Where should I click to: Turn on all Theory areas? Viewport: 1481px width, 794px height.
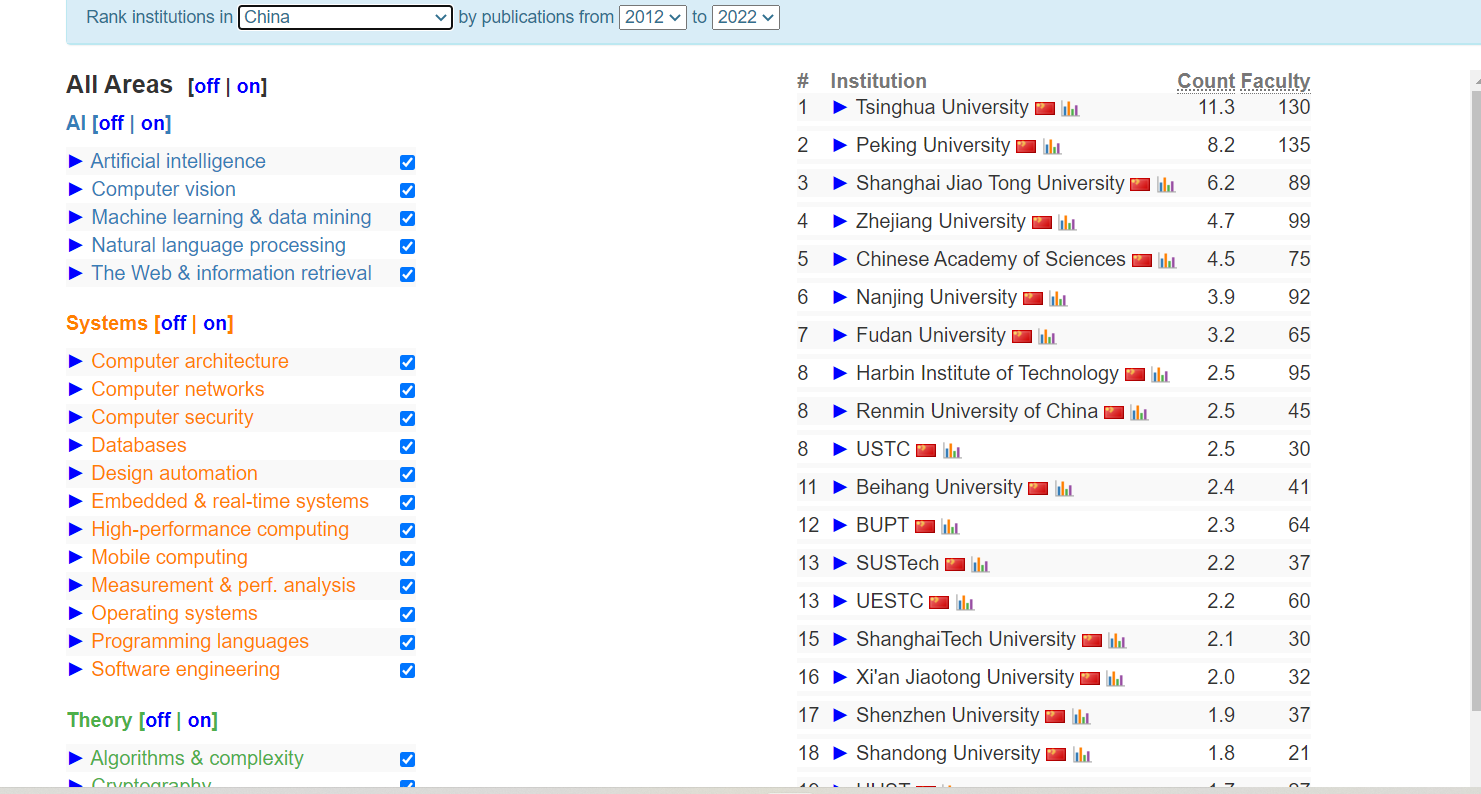point(200,720)
